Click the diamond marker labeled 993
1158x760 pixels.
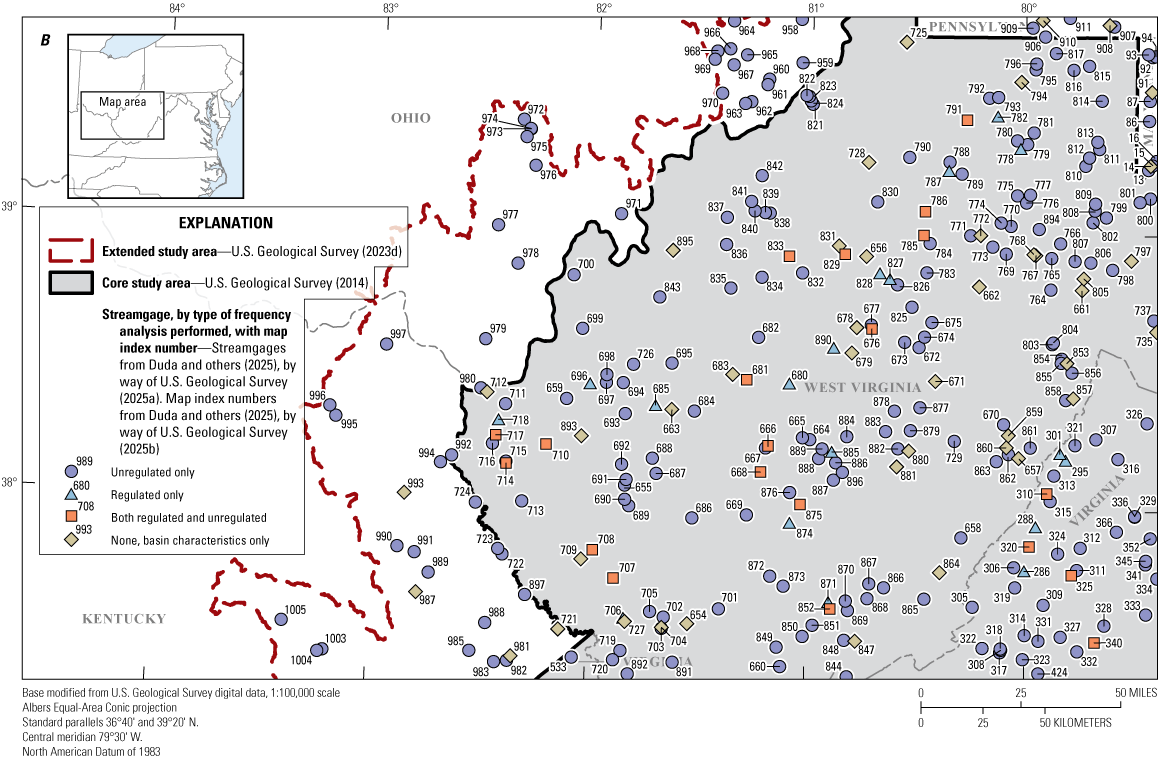tap(404, 492)
